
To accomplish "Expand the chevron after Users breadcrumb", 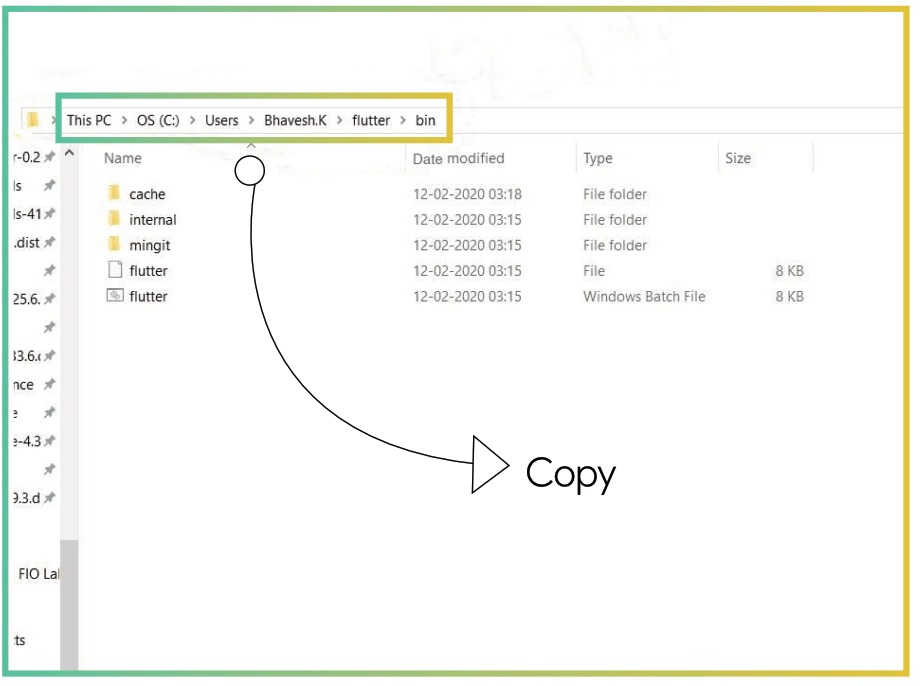I will [251, 120].
